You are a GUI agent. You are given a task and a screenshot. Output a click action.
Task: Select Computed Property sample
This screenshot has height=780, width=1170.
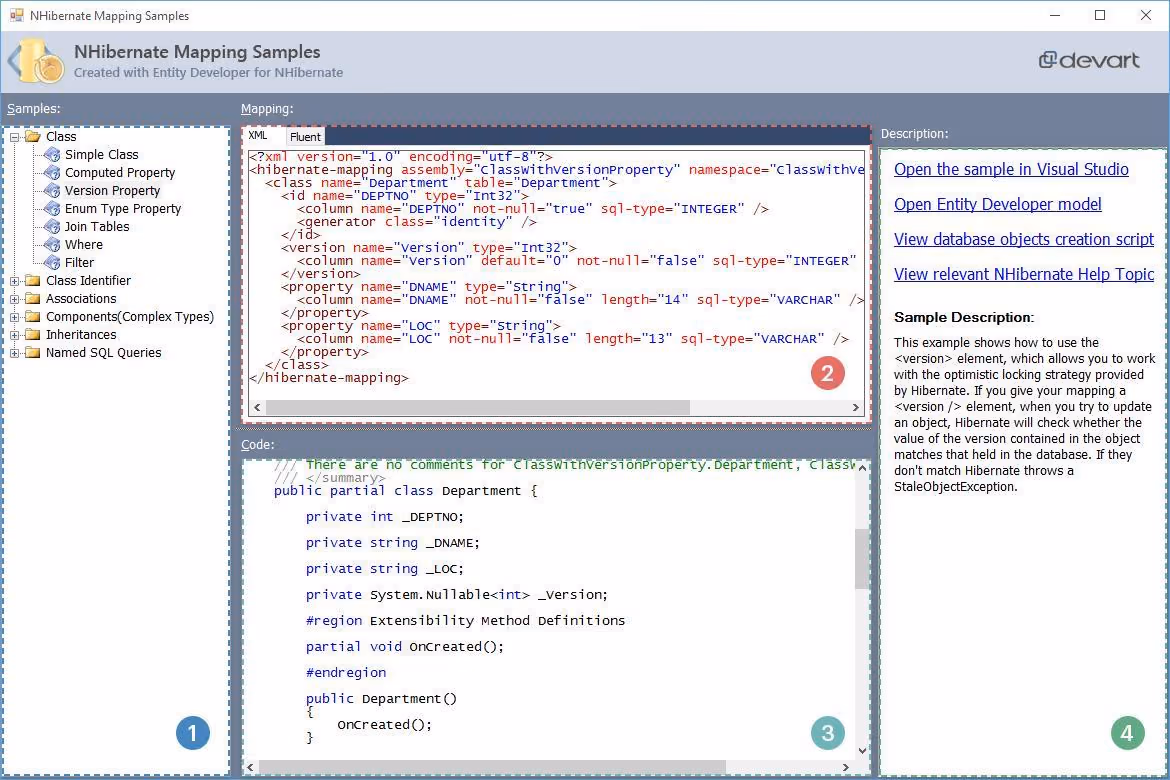coord(119,172)
